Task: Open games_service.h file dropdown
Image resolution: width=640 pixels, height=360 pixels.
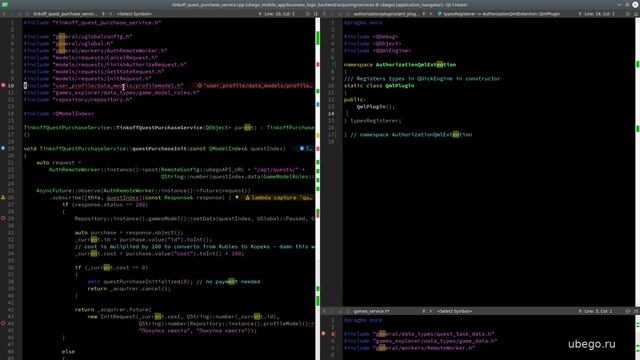Action: 389,311
